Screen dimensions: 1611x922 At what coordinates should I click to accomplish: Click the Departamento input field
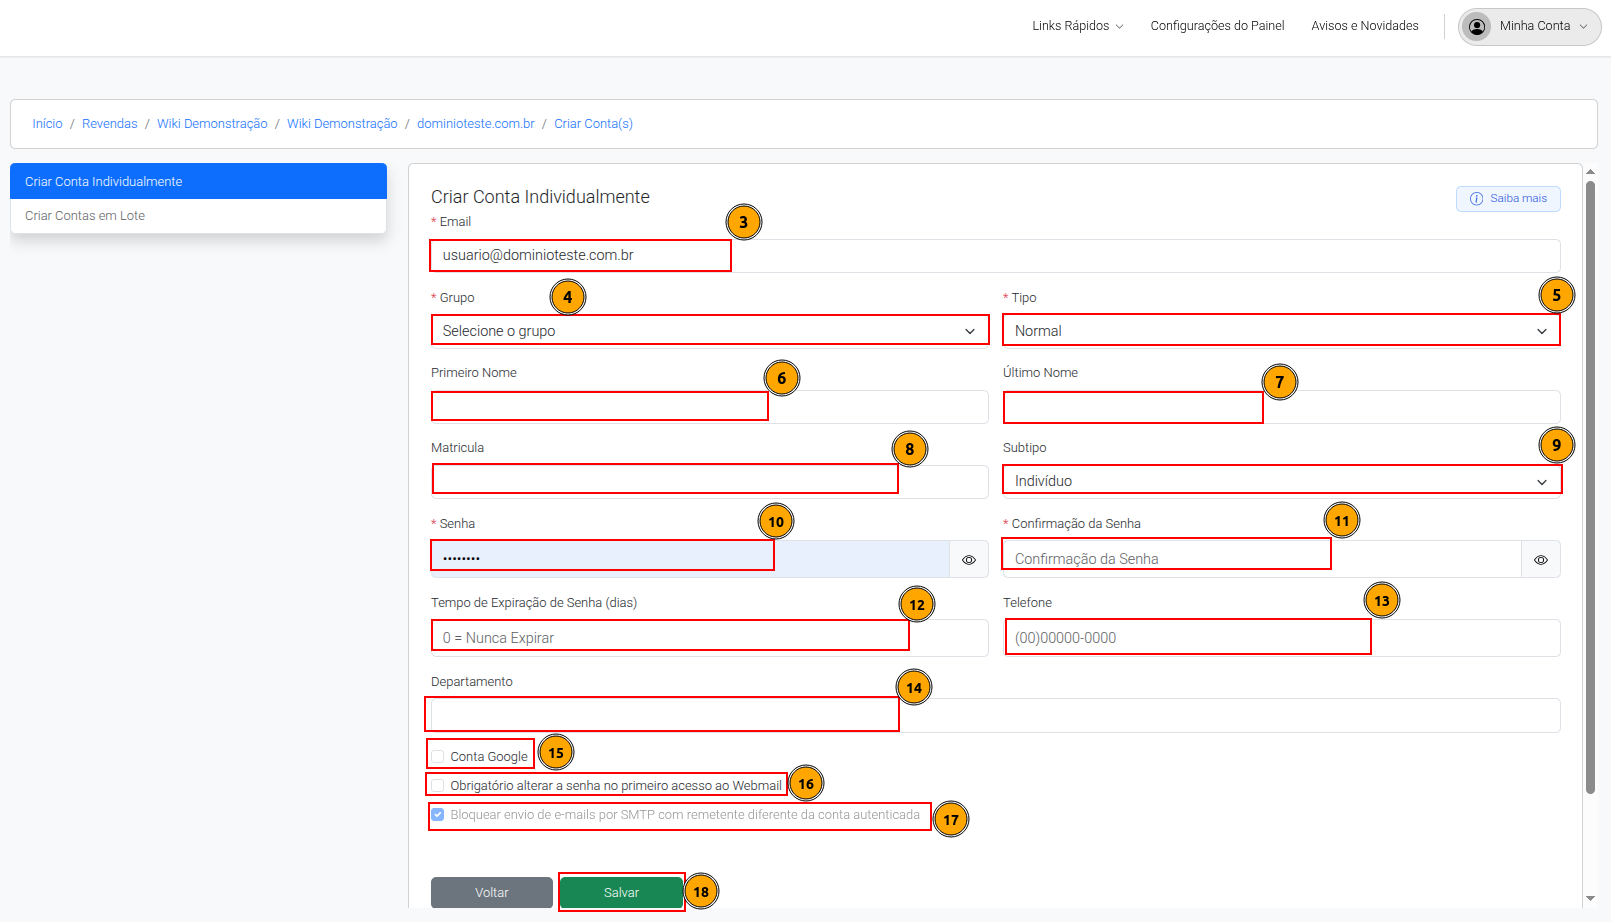pyautogui.click(x=995, y=715)
